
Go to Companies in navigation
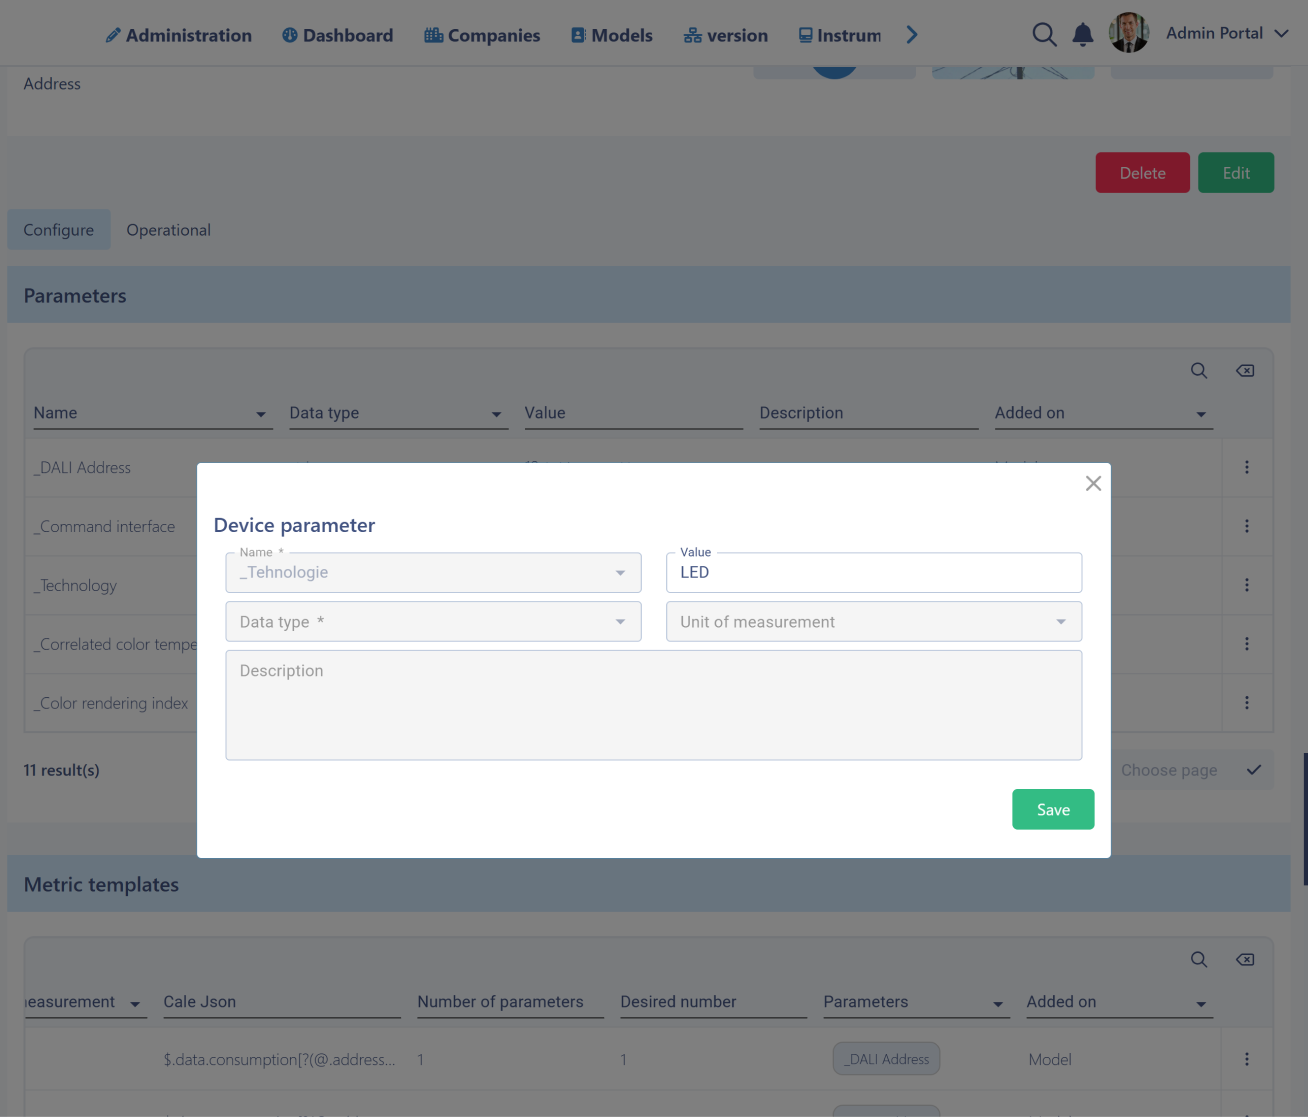tap(482, 36)
